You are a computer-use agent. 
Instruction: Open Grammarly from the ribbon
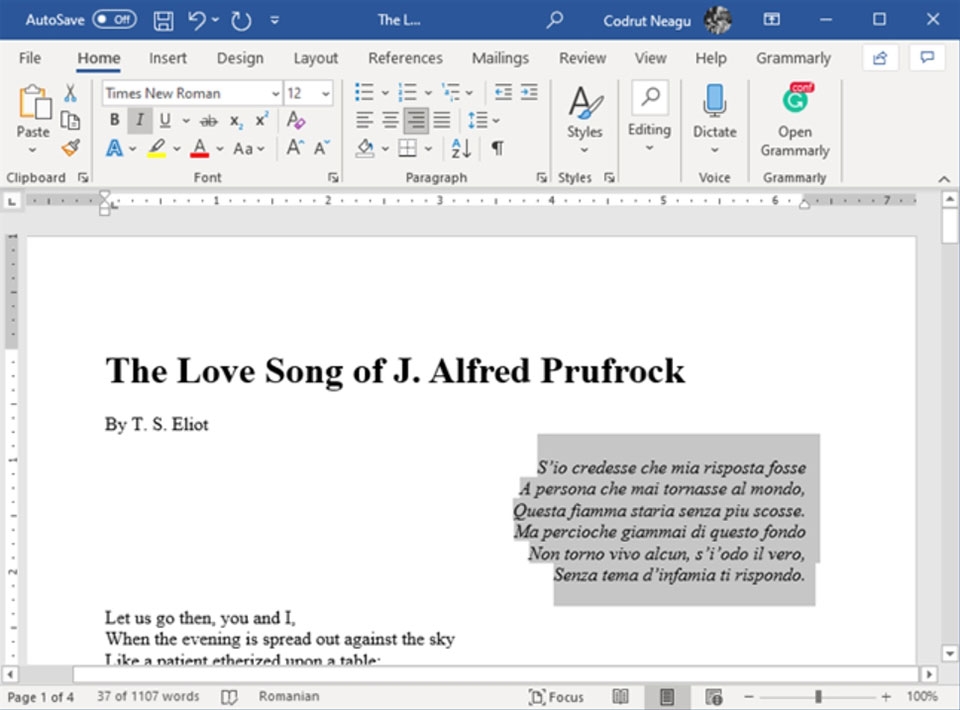[x=795, y=119]
